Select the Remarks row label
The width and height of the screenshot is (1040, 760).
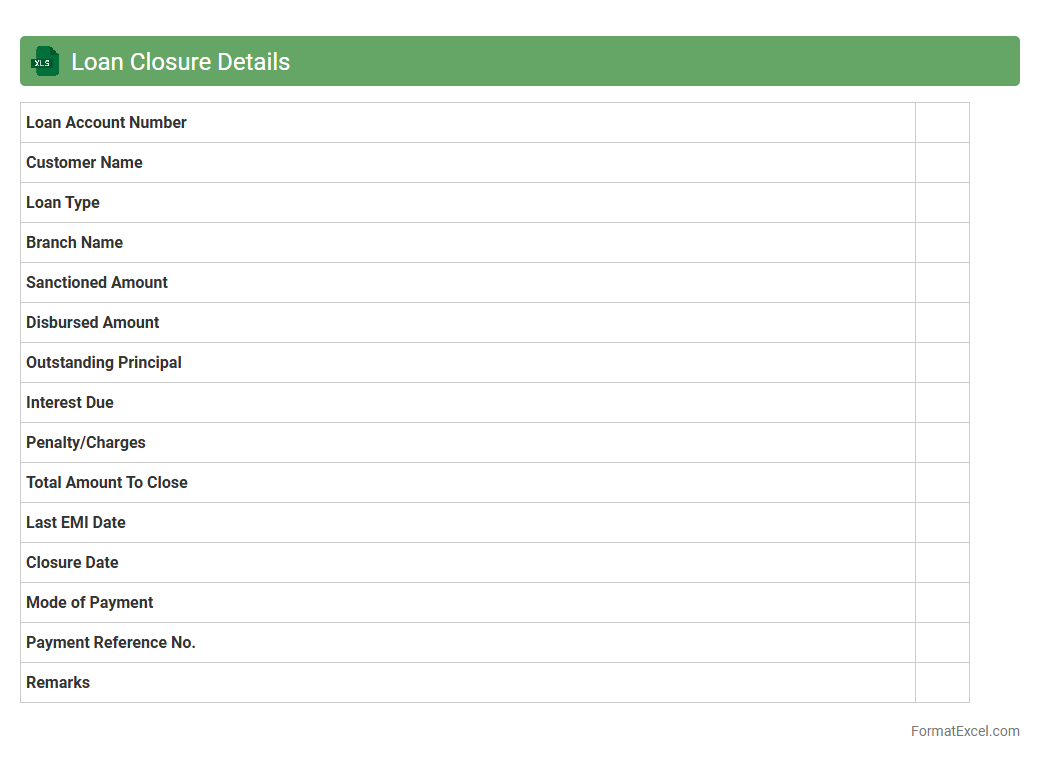coord(58,682)
